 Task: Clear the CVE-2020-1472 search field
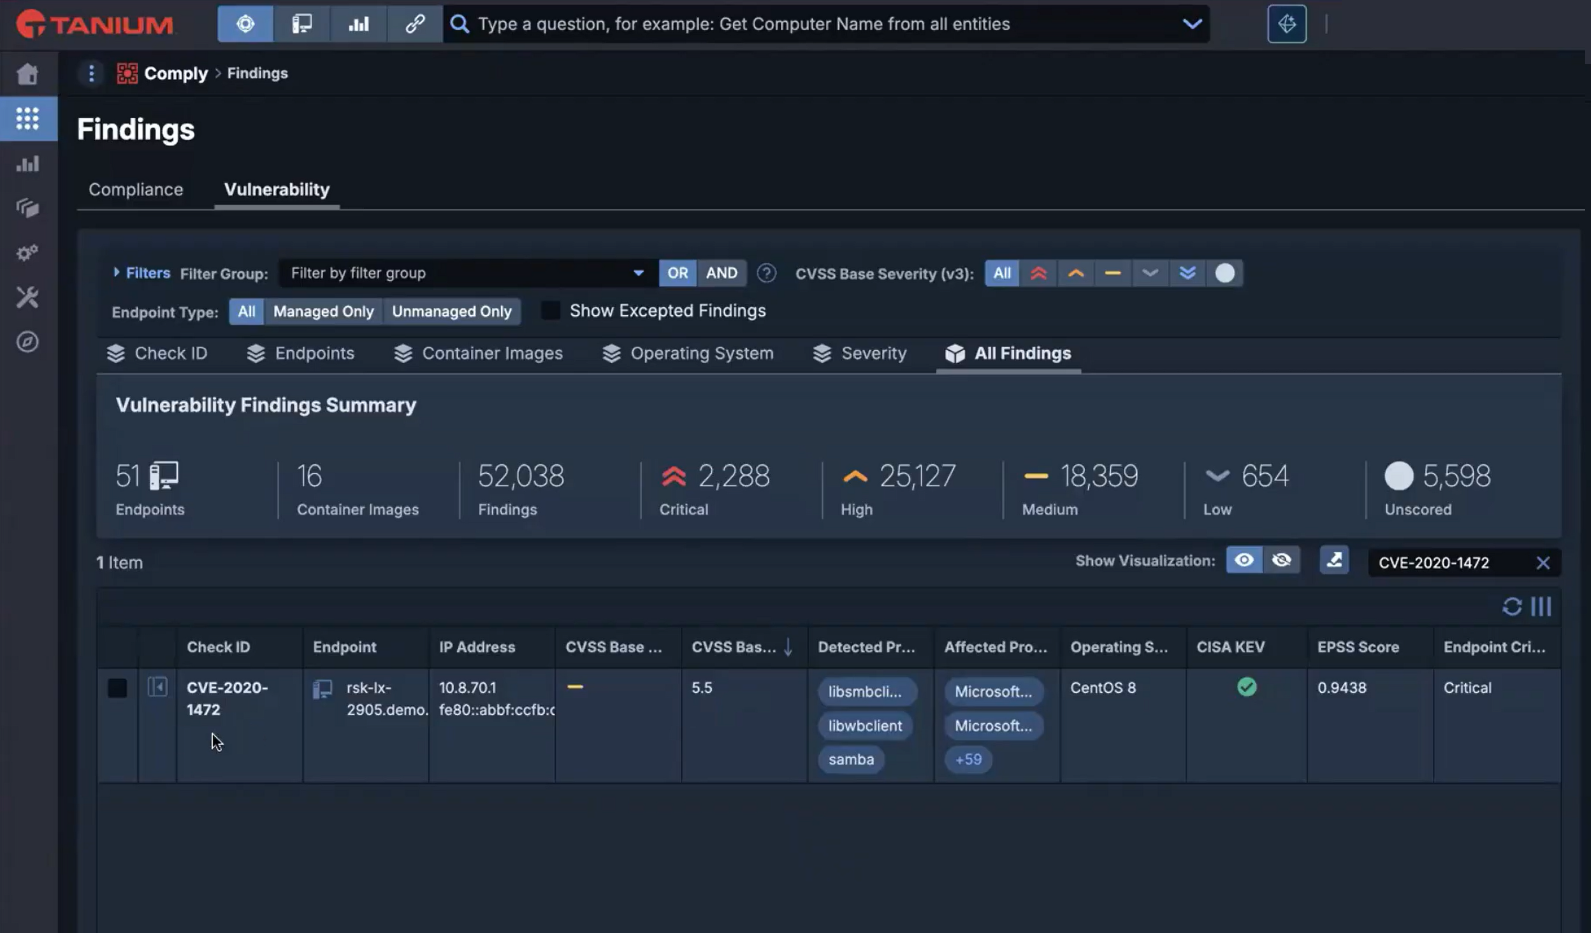(x=1542, y=563)
